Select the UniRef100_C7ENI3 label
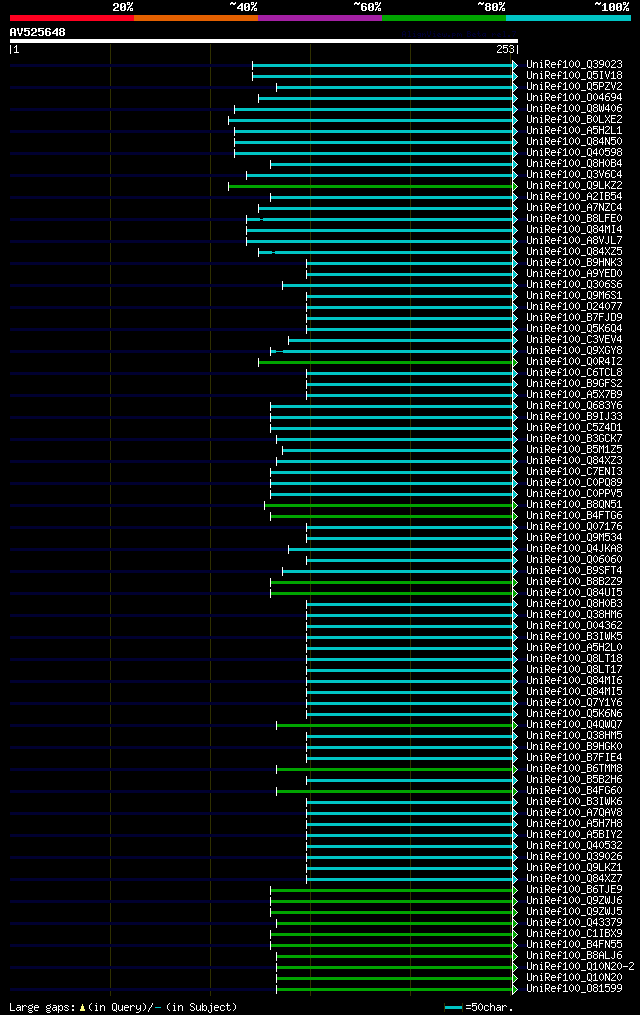640x1015 pixels. (x=574, y=472)
